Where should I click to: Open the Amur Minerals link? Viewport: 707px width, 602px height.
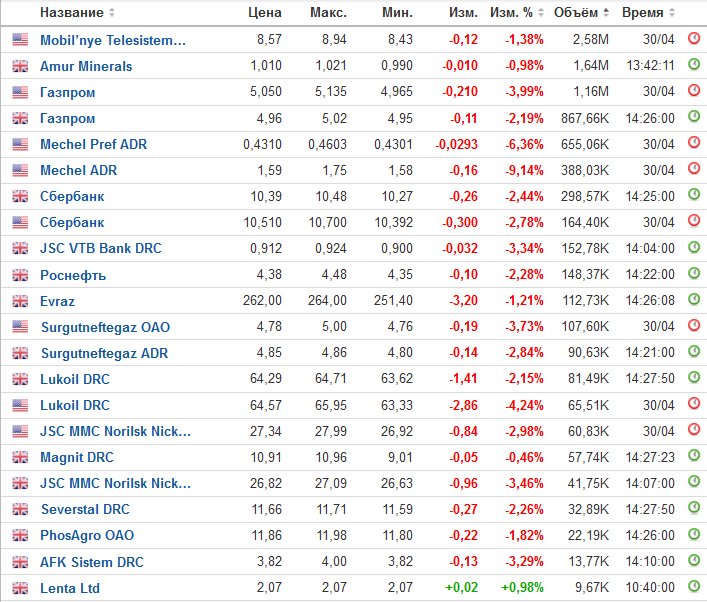[86, 66]
